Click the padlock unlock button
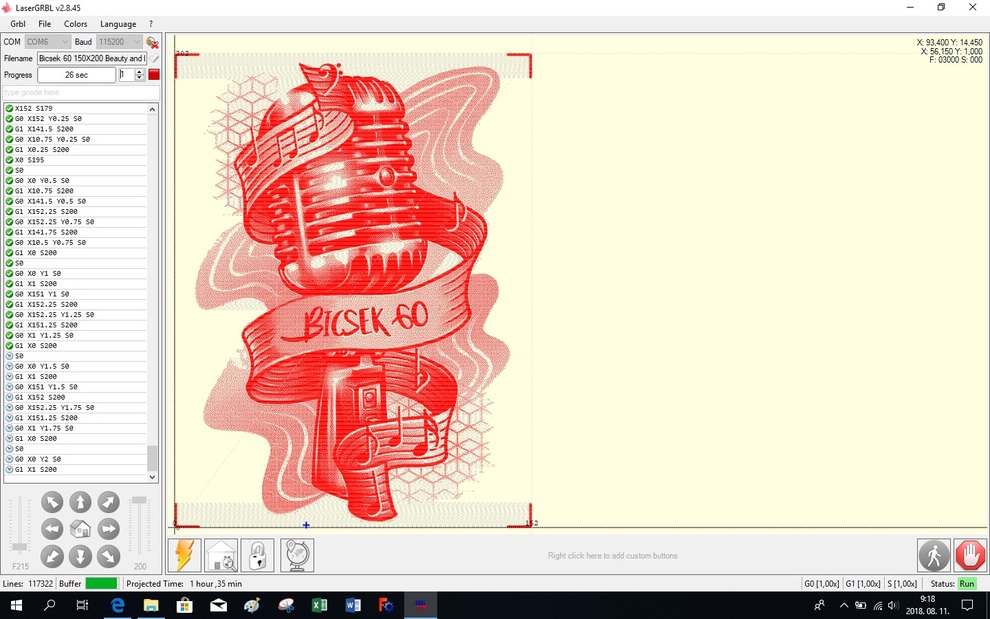This screenshot has width=990, height=619. click(x=257, y=555)
